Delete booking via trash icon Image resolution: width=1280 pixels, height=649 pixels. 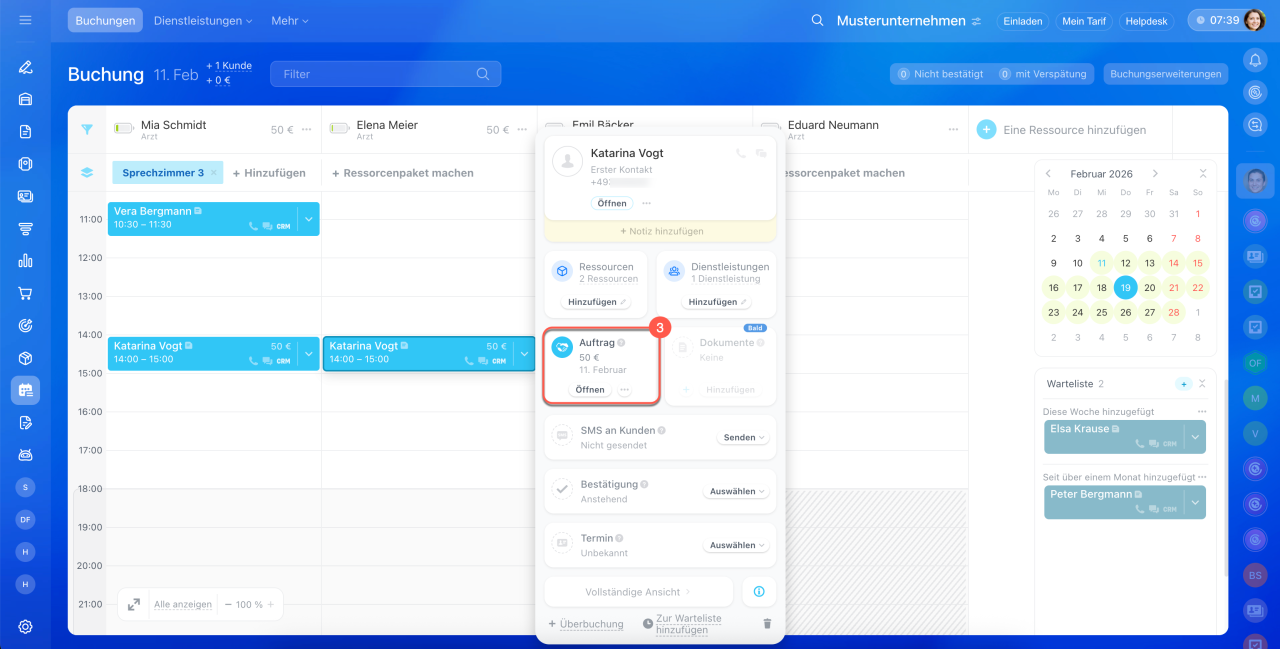(767, 624)
